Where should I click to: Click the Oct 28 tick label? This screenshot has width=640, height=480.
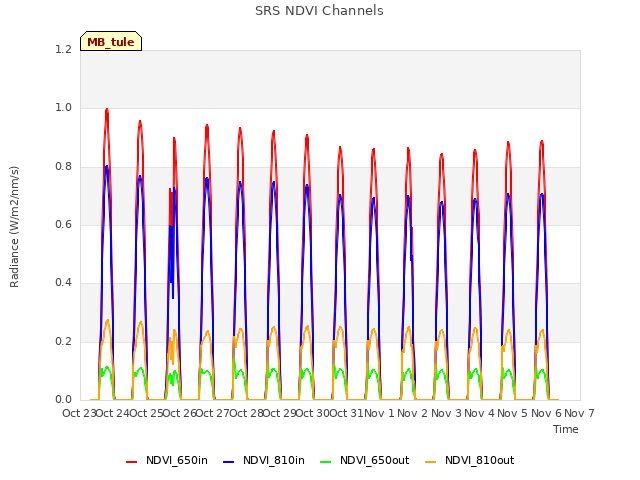click(246, 413)
